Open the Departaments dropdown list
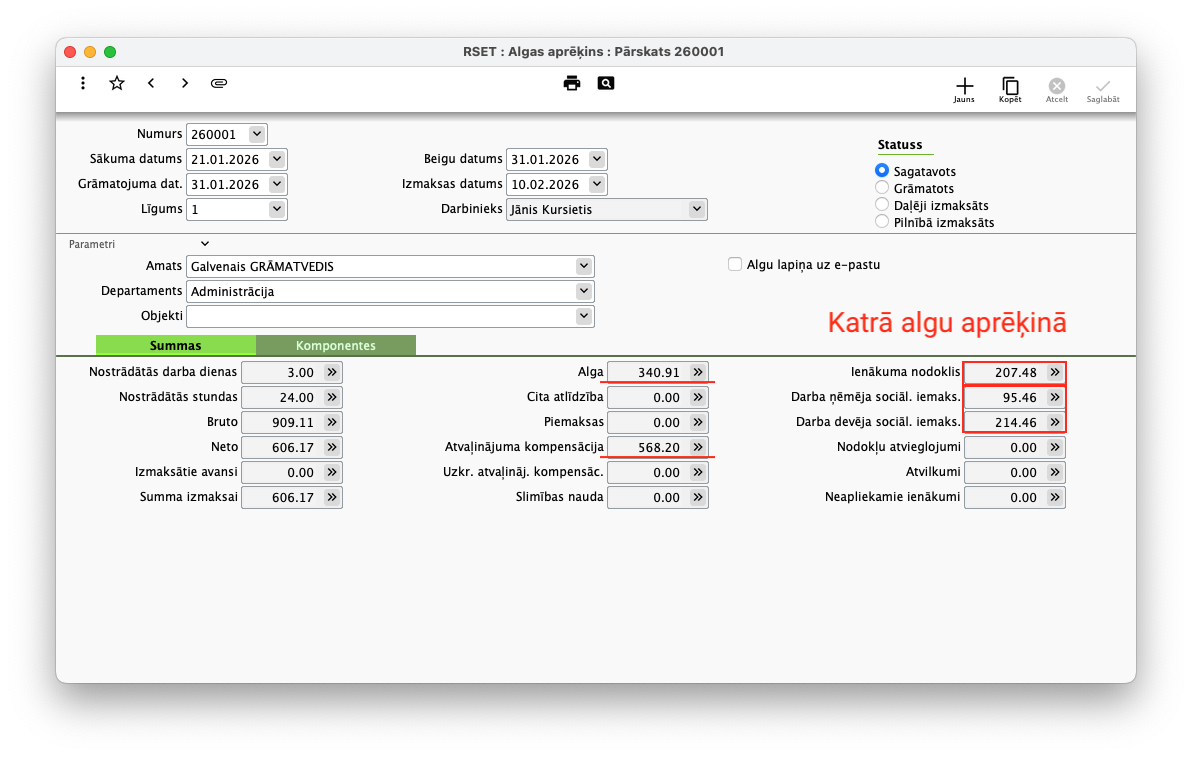This screenshot has height=757, width=1192. click(x=584, y=291)
